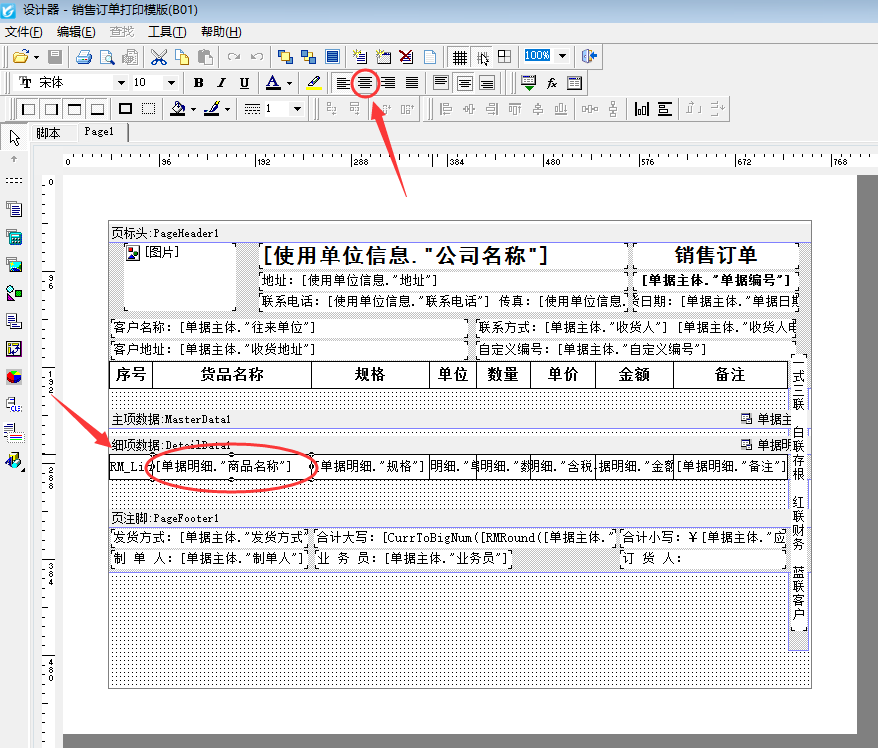Screen dimensions: 878x748
Task: Expand the font size dropdown
Action: pos(171,83)
